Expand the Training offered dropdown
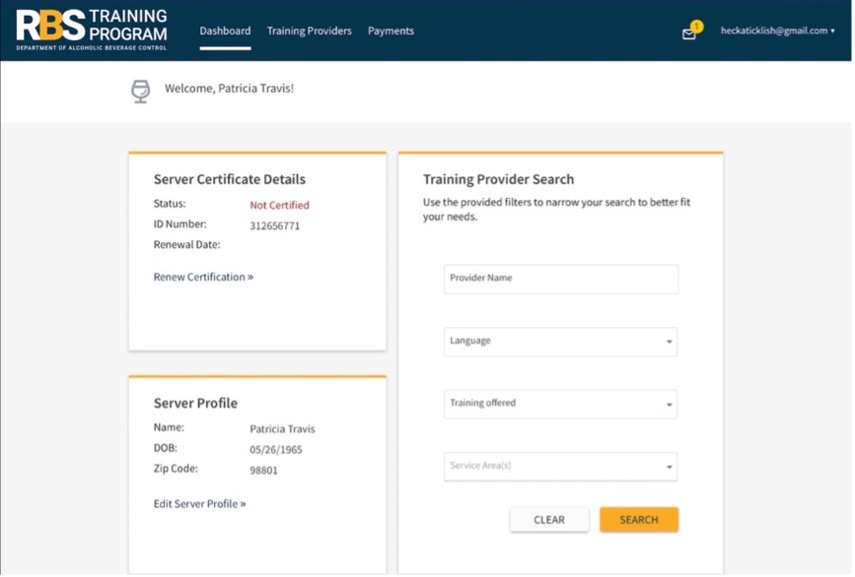 coord(560,404)
